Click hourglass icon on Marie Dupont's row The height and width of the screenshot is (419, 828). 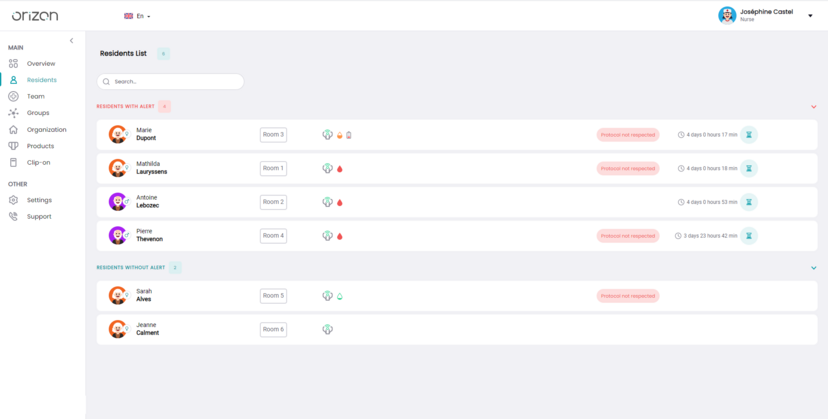749,134
